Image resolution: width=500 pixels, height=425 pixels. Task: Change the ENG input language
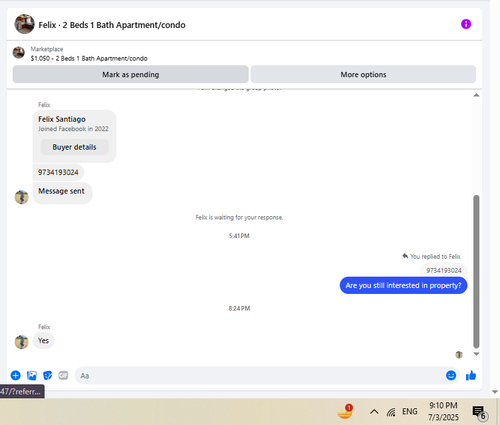click(x=410, y=412)
